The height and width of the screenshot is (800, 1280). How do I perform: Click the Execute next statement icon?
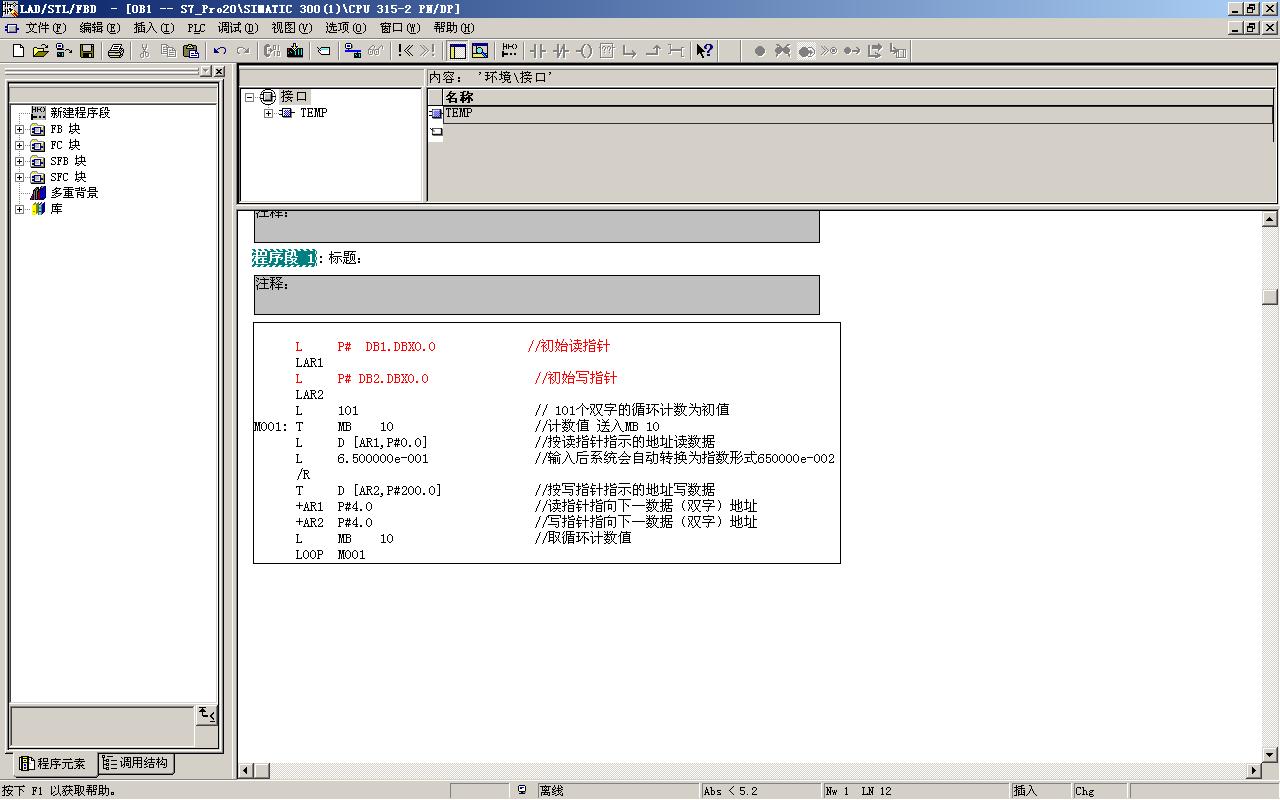pyautogui.click(x=875, y=51)
